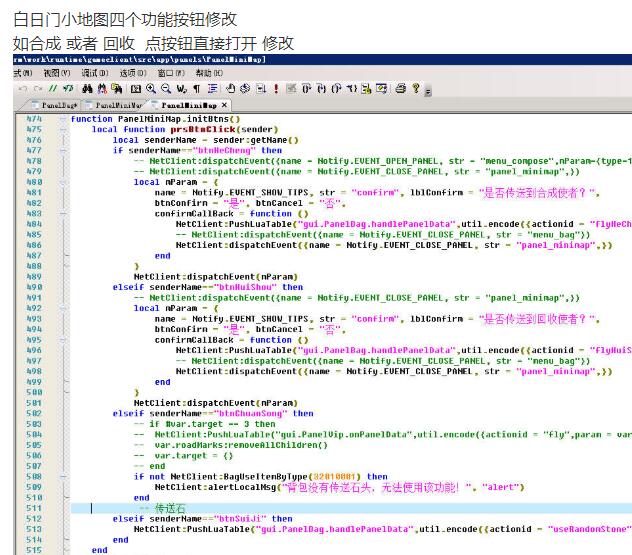
Task: Click the red exclamation mark icon
Action: (275, 89)
